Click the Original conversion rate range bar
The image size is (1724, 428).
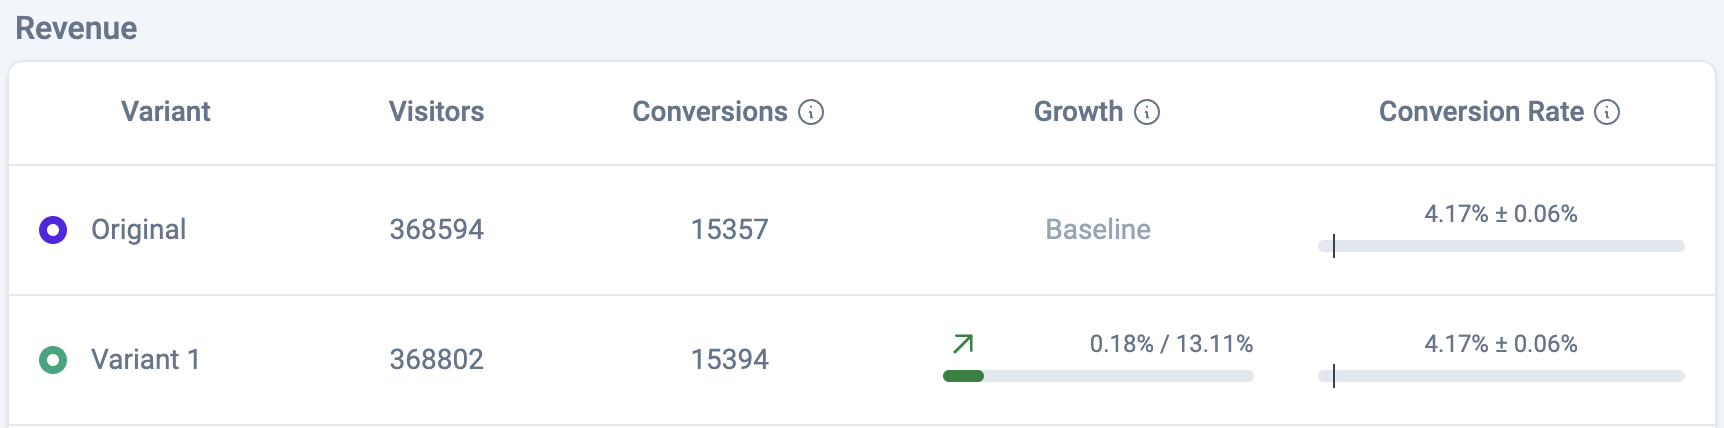coord(1501,246)
